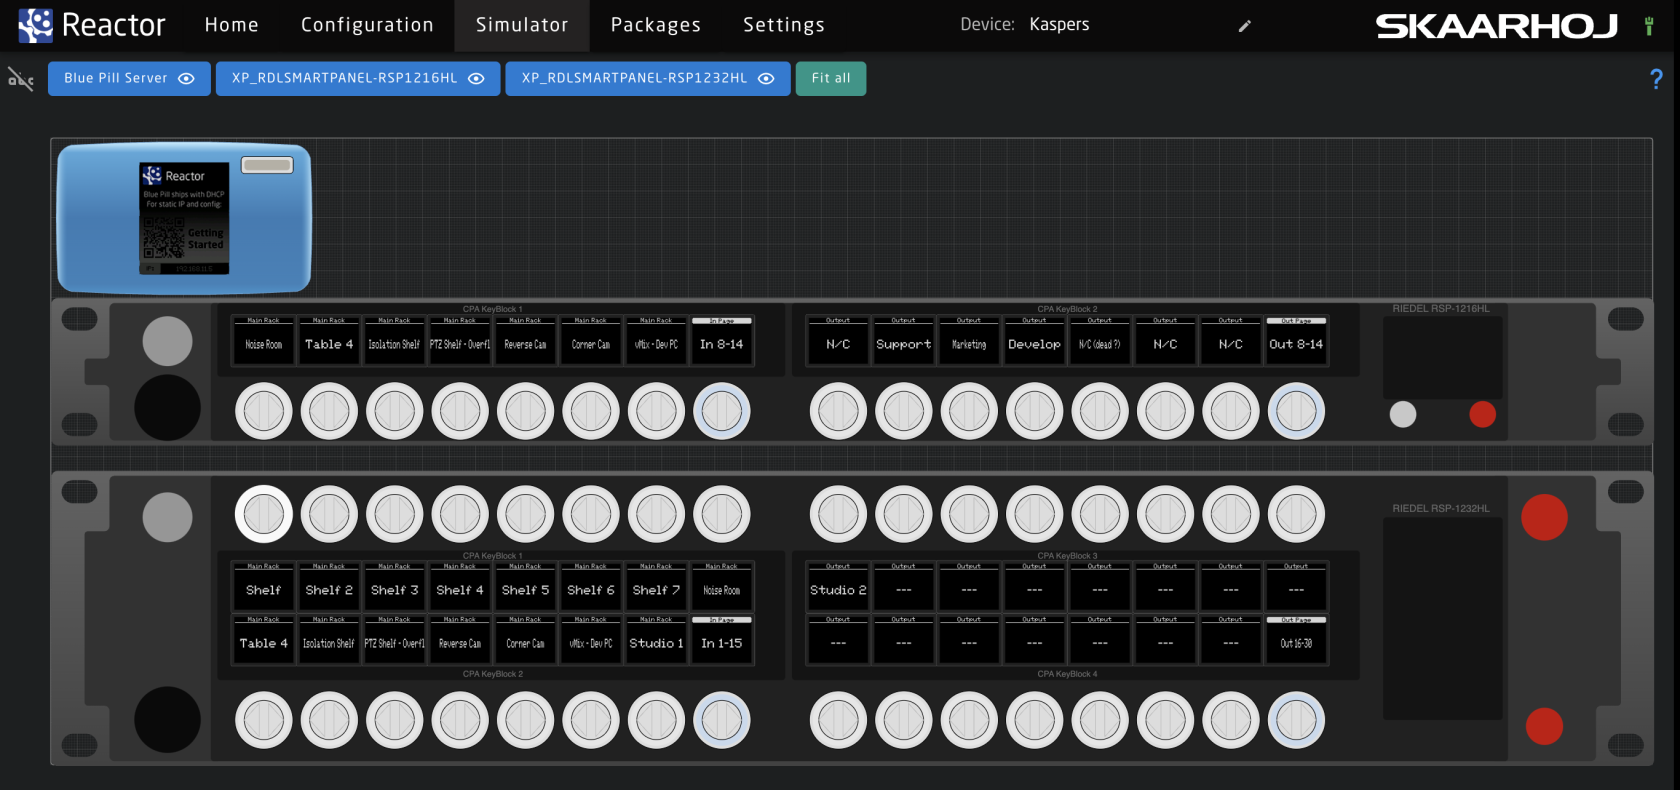Click lower red button on RSP-1232HL
Viewport: 1680px width, 790px height.
1544,726
